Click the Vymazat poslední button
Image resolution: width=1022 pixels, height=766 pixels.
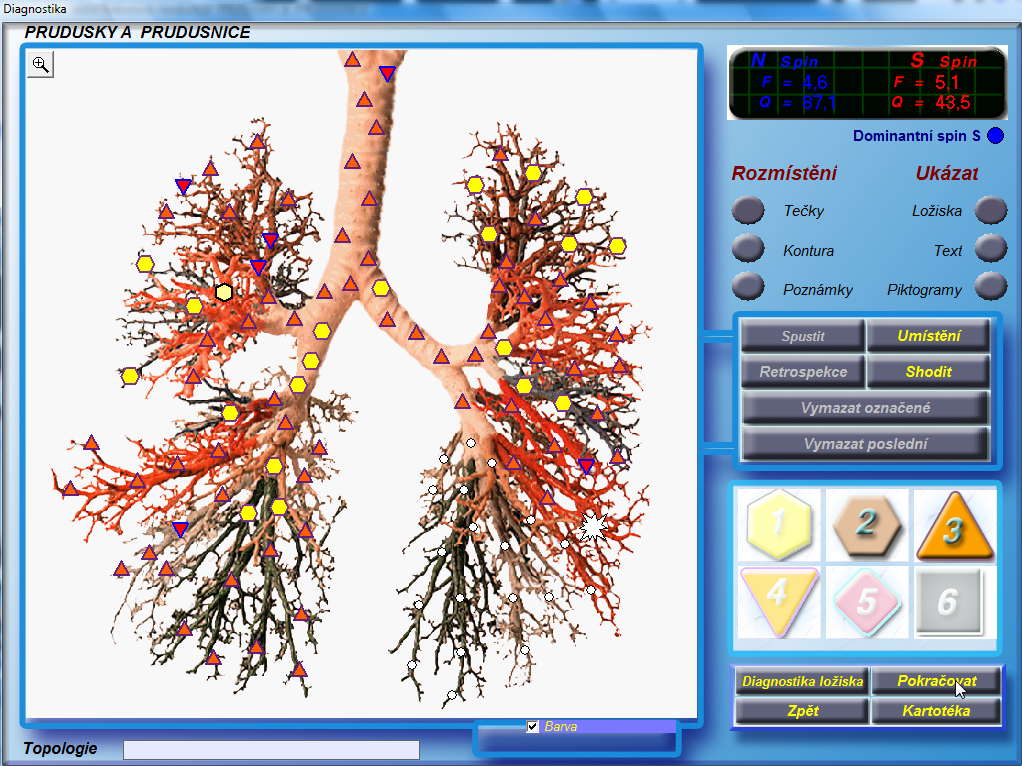865,444
